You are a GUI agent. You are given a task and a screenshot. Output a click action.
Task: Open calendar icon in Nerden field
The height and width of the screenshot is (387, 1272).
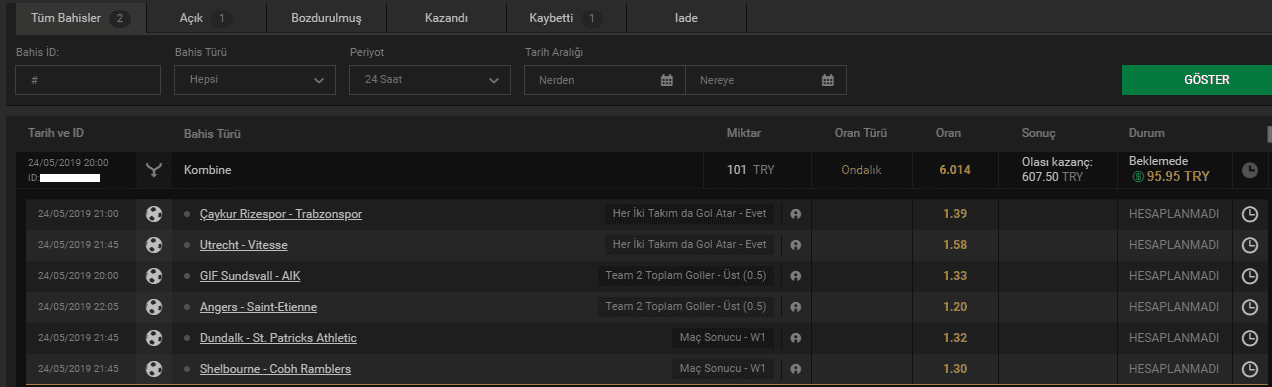pos(667,80)
